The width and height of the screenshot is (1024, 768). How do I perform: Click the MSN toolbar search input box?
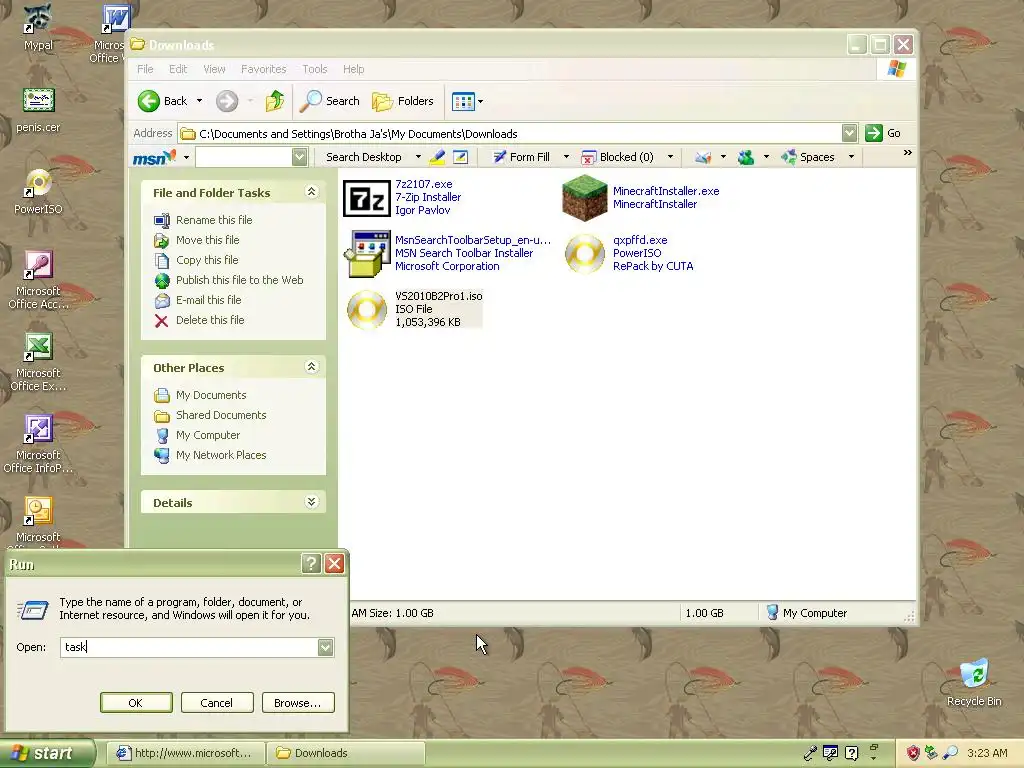coord(244,157)
